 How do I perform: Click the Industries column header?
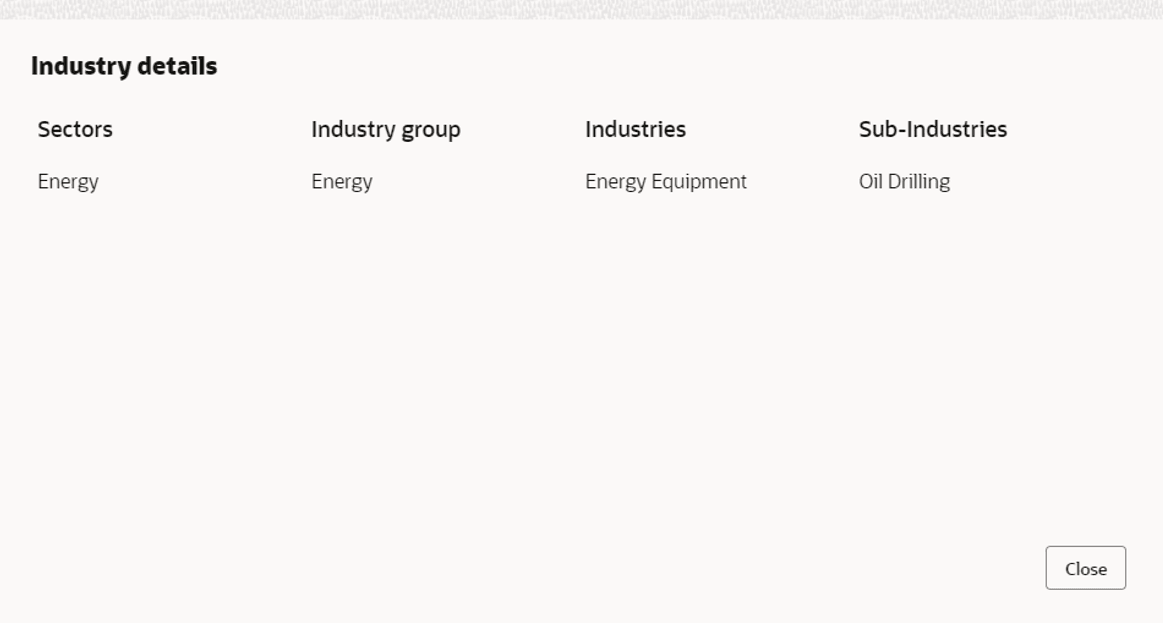[635, 129]
